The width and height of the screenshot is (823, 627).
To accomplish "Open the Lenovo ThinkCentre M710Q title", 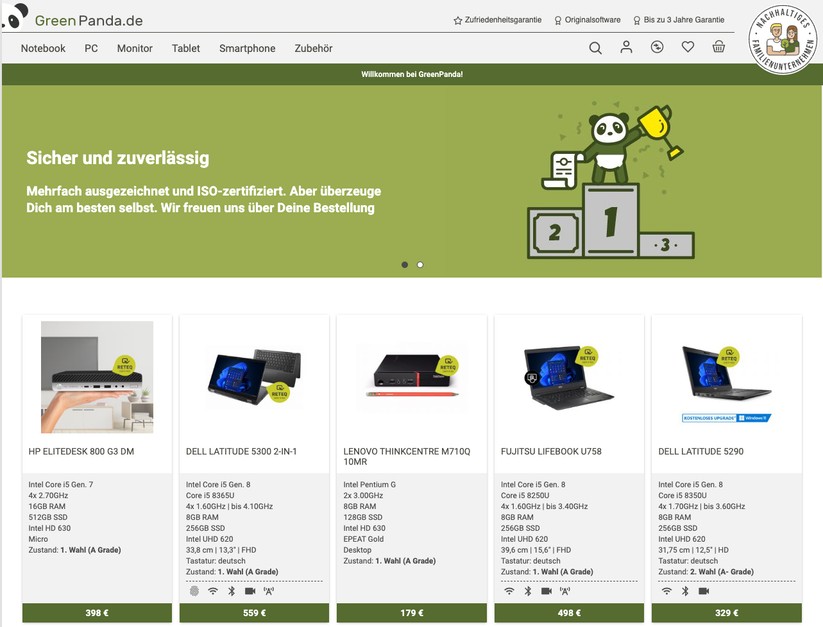I will (x=407, y=456).
